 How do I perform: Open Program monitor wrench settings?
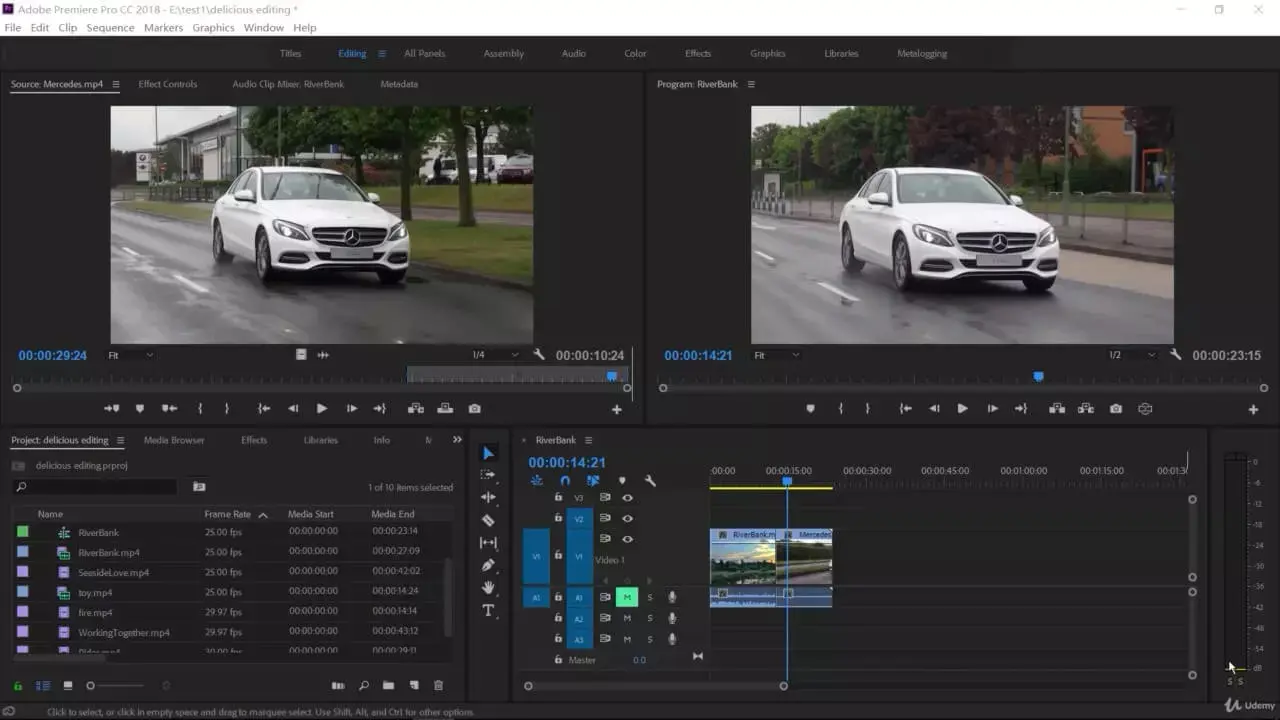[1176, 355]
